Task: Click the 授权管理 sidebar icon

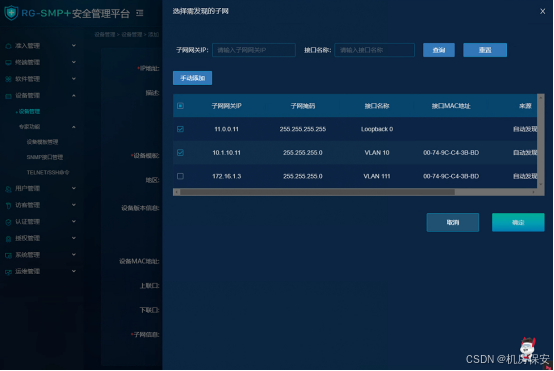Action: click(x=8, y=239)
